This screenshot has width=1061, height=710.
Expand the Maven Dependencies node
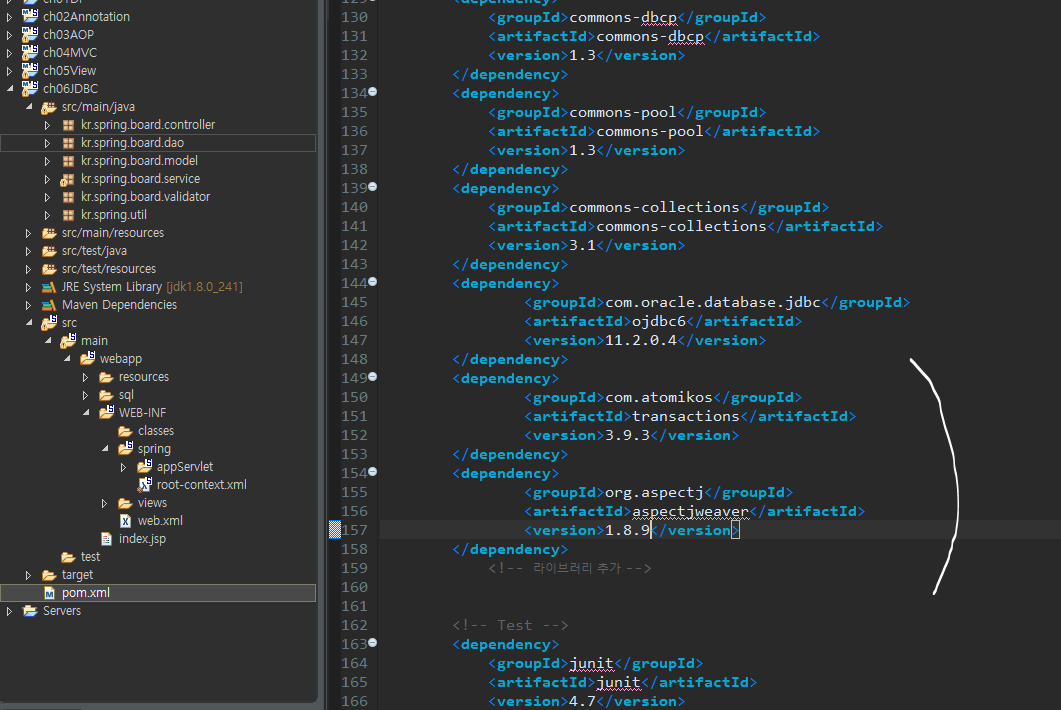pos(28,305)
